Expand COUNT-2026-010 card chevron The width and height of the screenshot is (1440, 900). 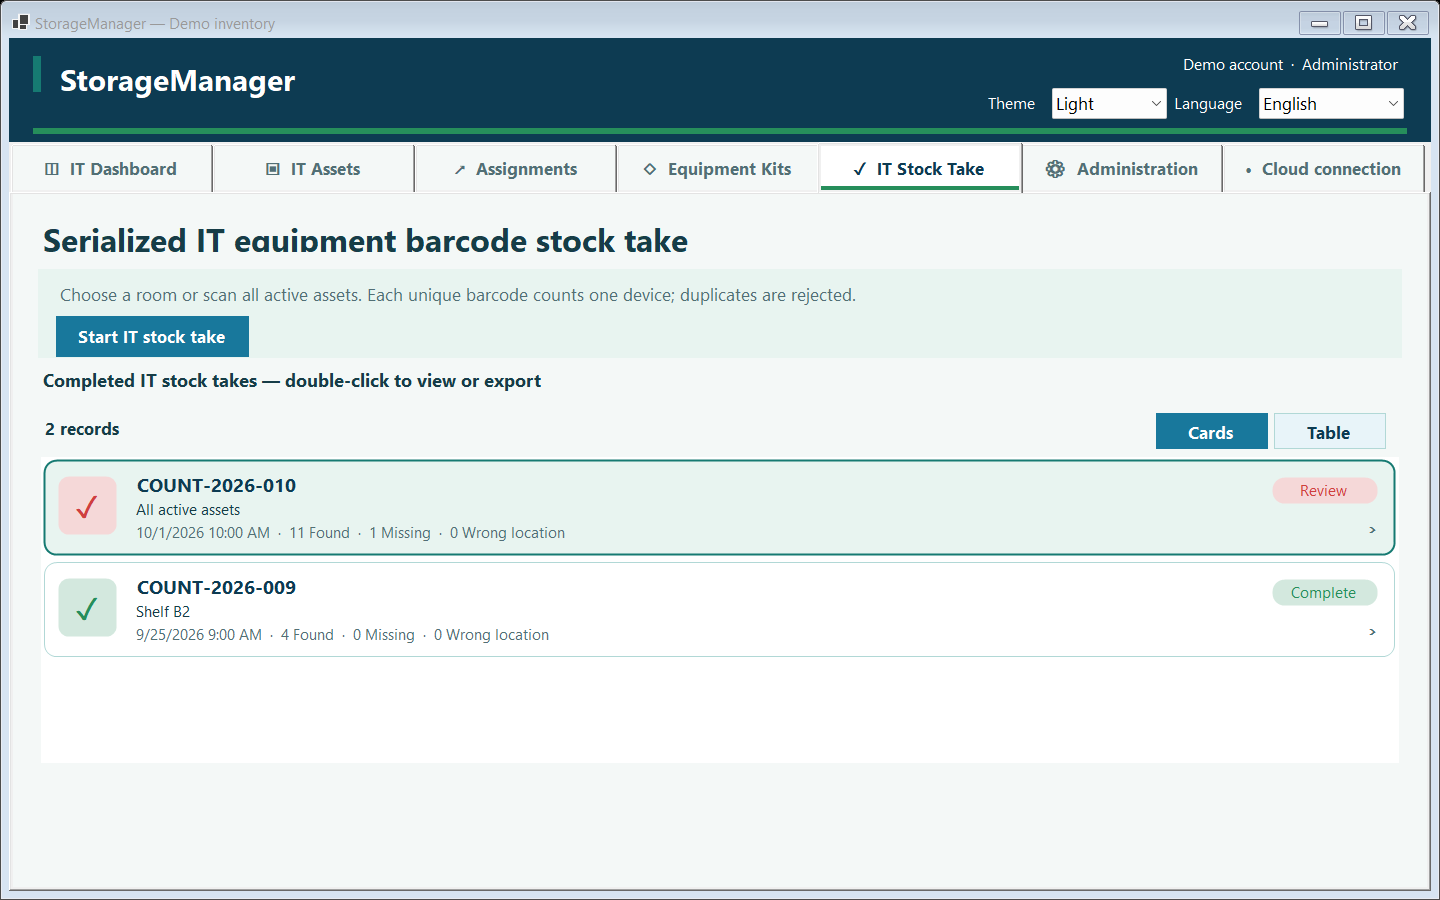coord(1372,530)
